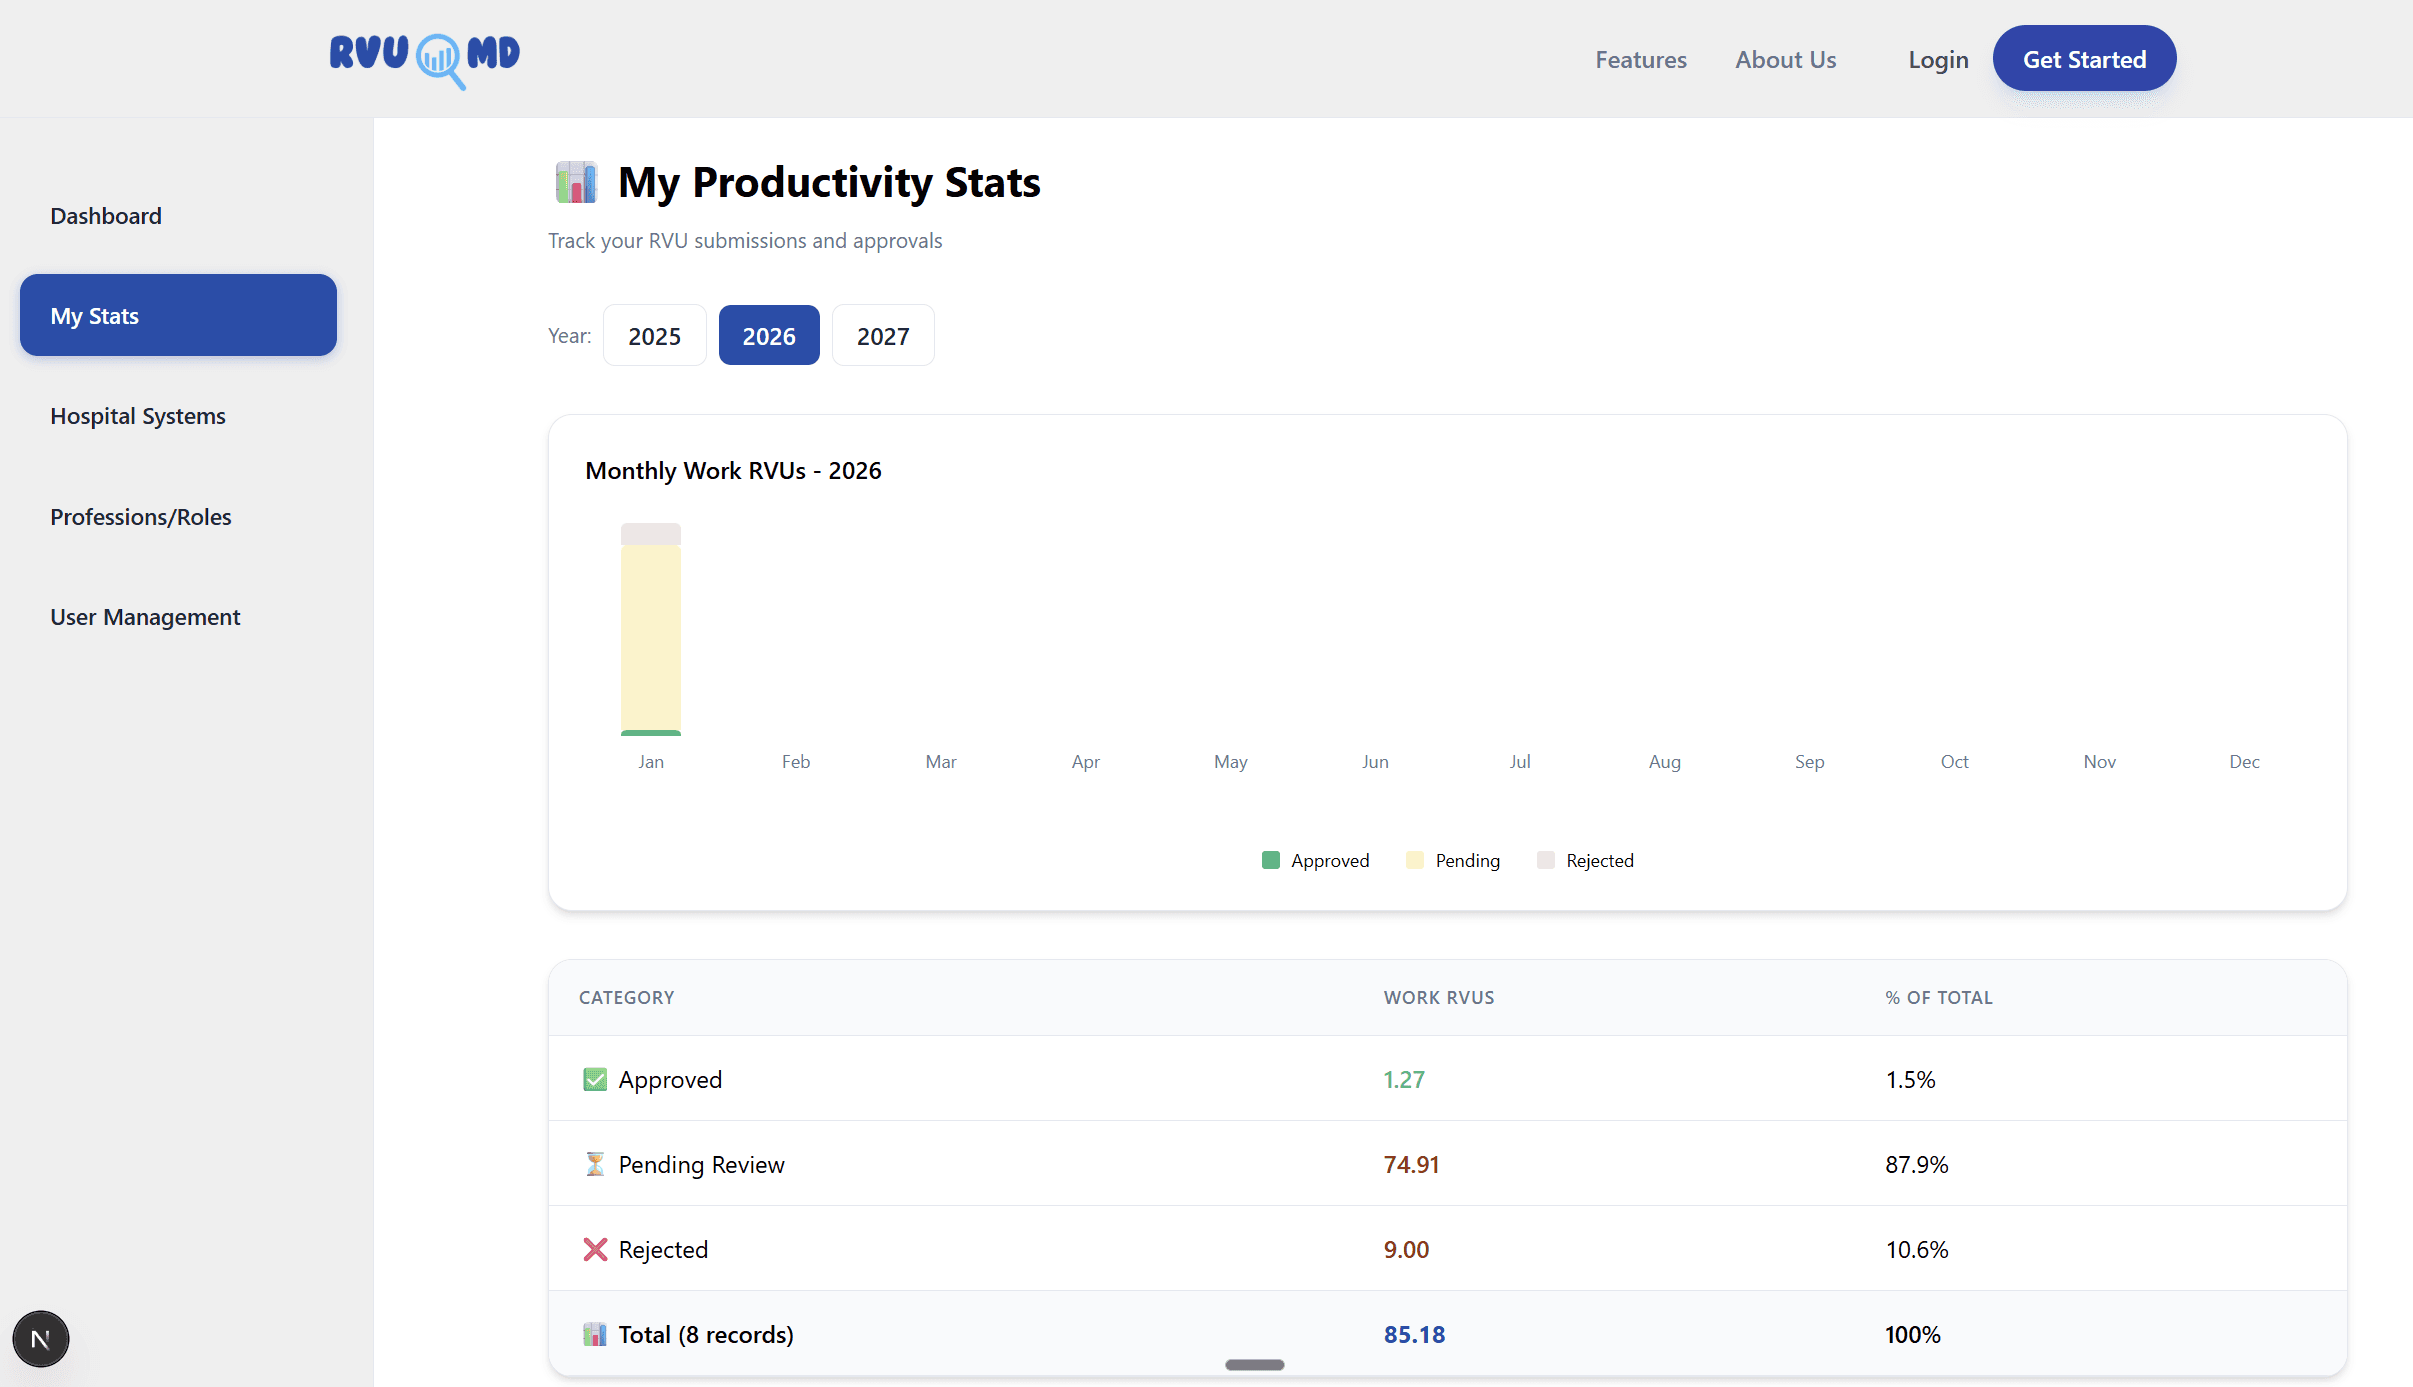Click the hourglass icon beside Pending Review
Viewport: 2413px width, 1387px height.
point(595,1164)
